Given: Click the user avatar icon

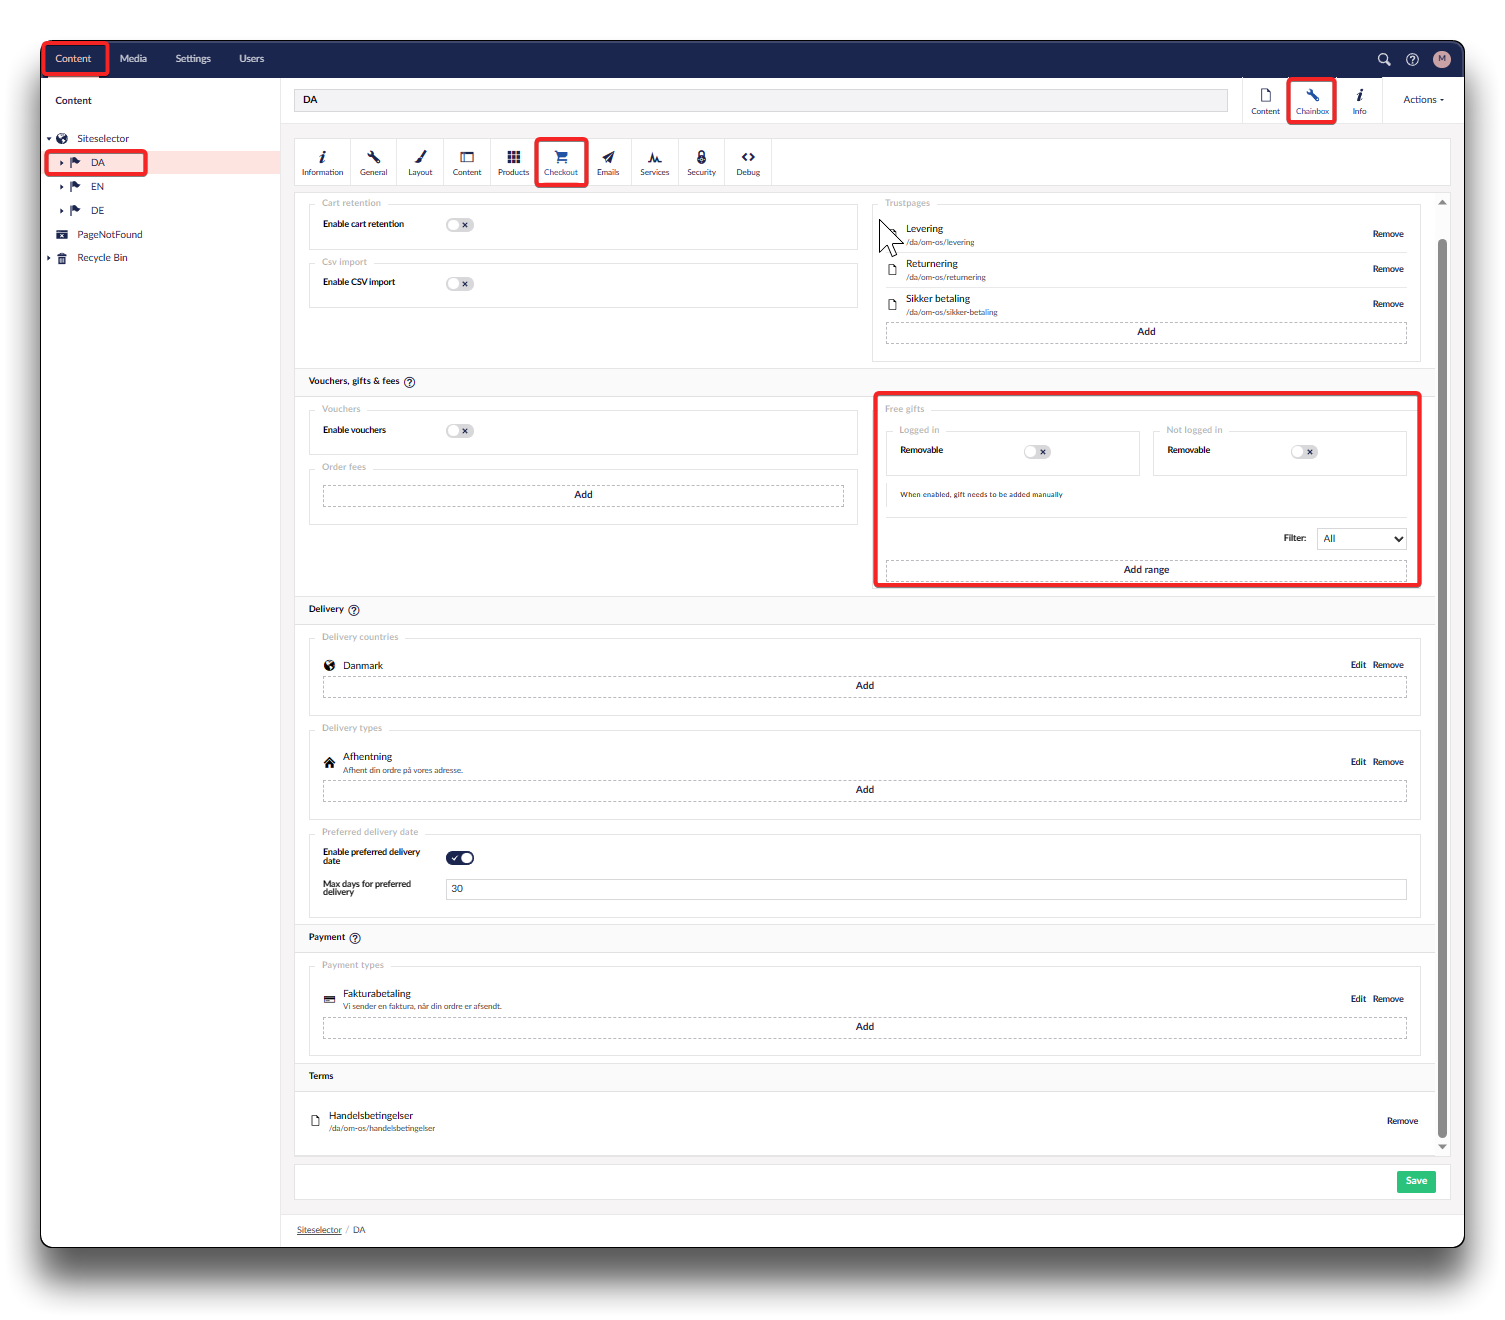Looking at the screenshot, I should click(1441, 59).
